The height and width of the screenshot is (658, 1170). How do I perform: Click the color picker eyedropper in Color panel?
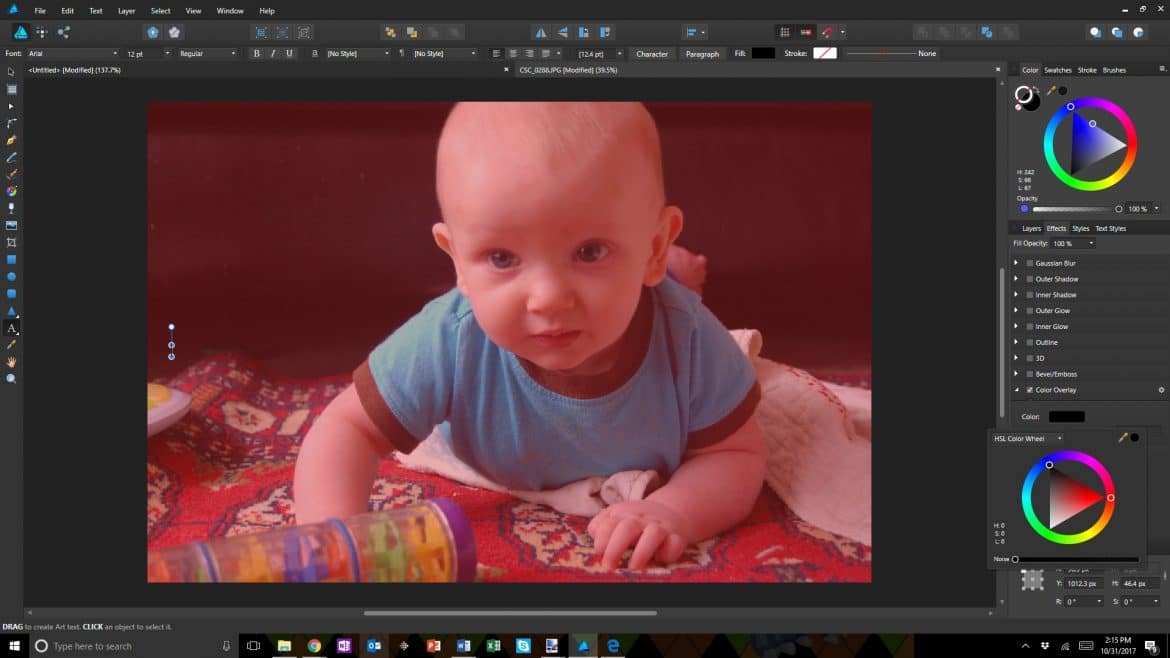pyautogui.click(x=1051, y=91)
